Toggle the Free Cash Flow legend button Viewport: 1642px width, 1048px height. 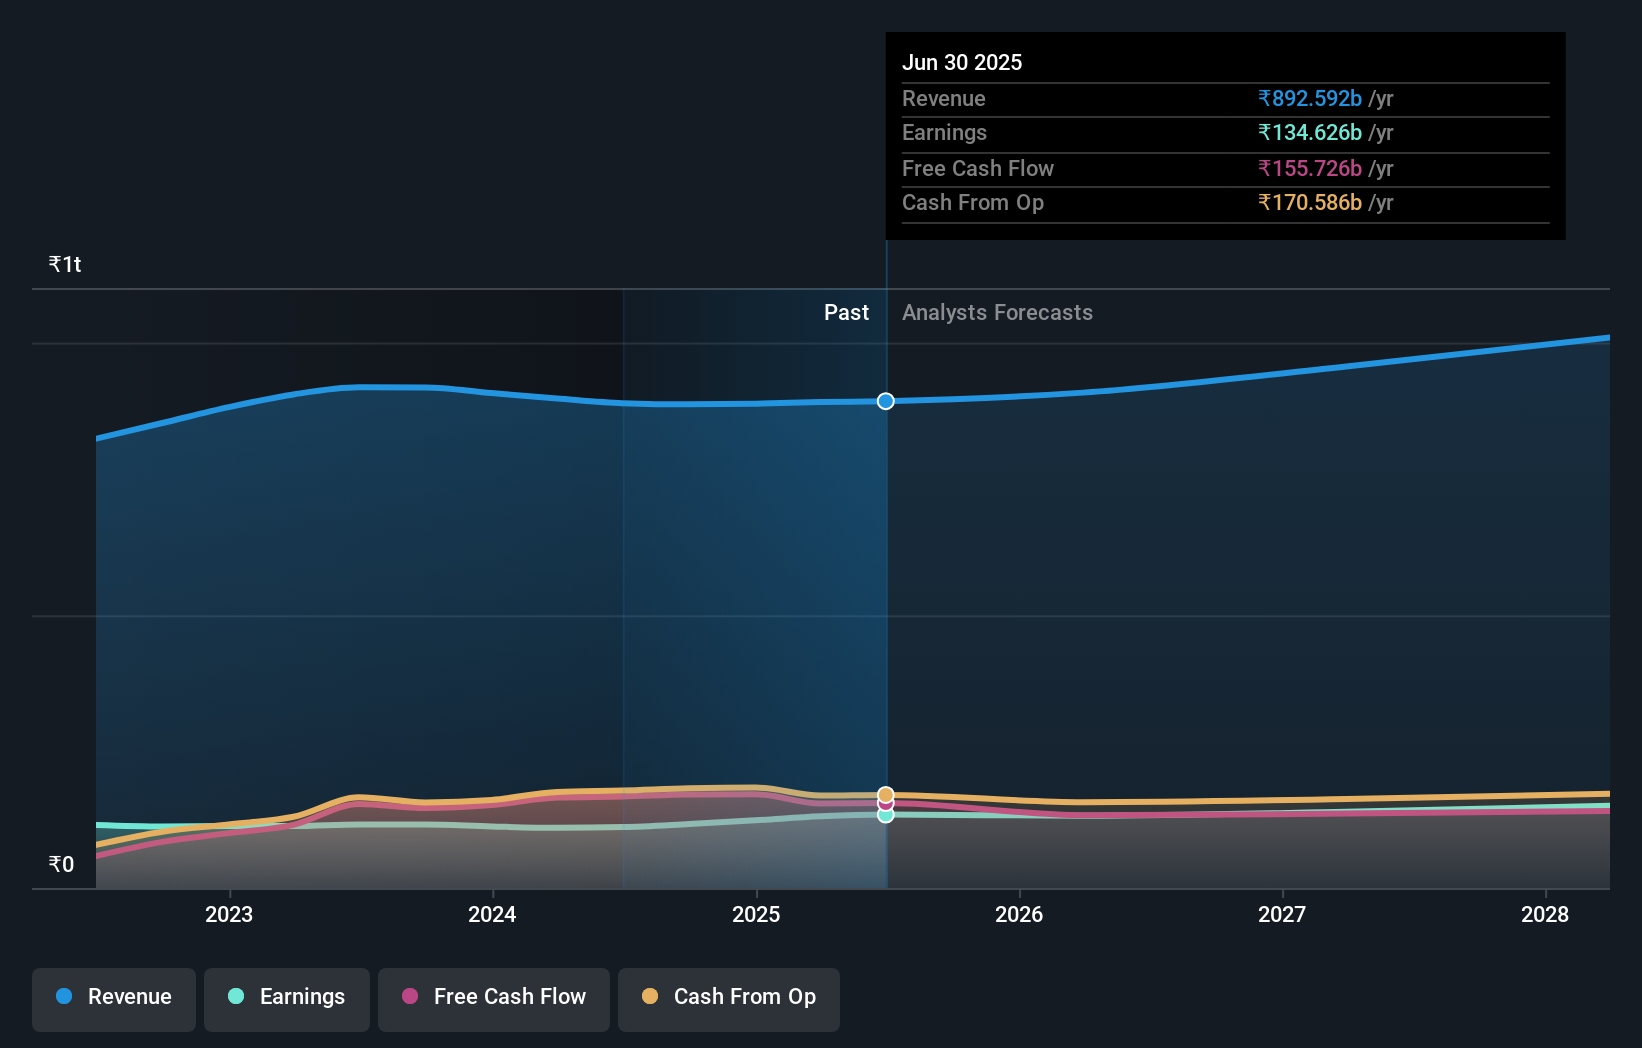point(494,999)
